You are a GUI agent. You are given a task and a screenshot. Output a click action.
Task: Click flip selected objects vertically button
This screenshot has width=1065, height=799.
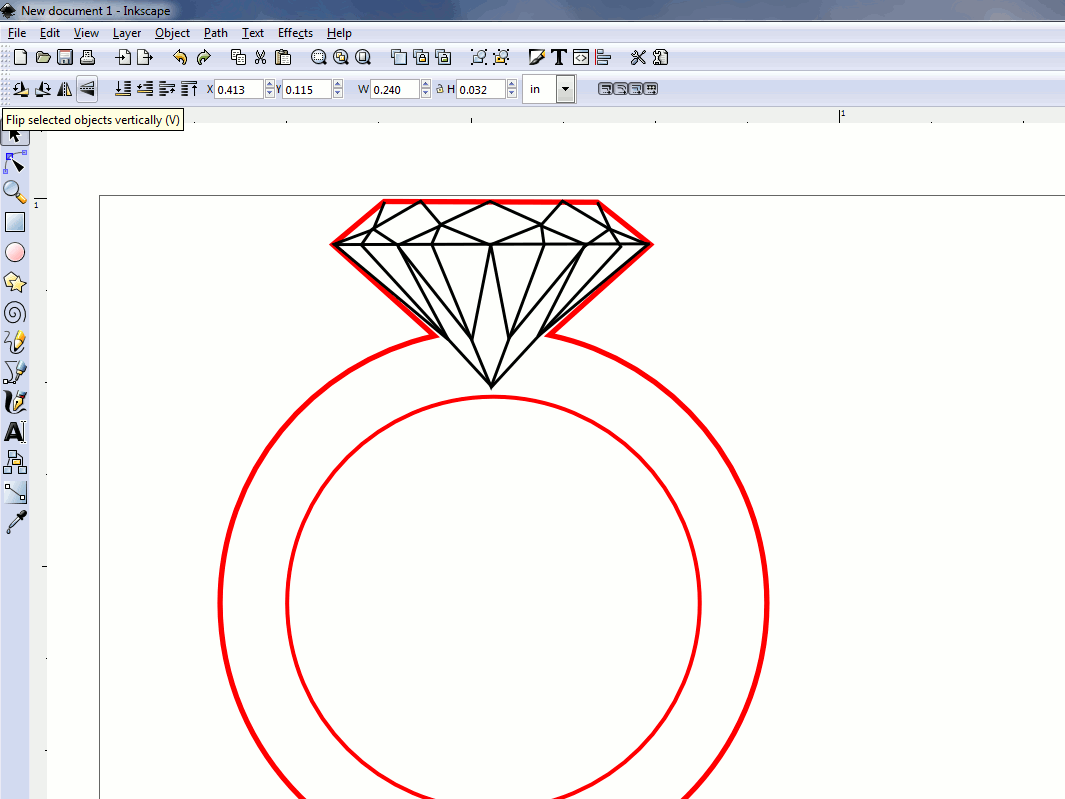tap(87, 89)
